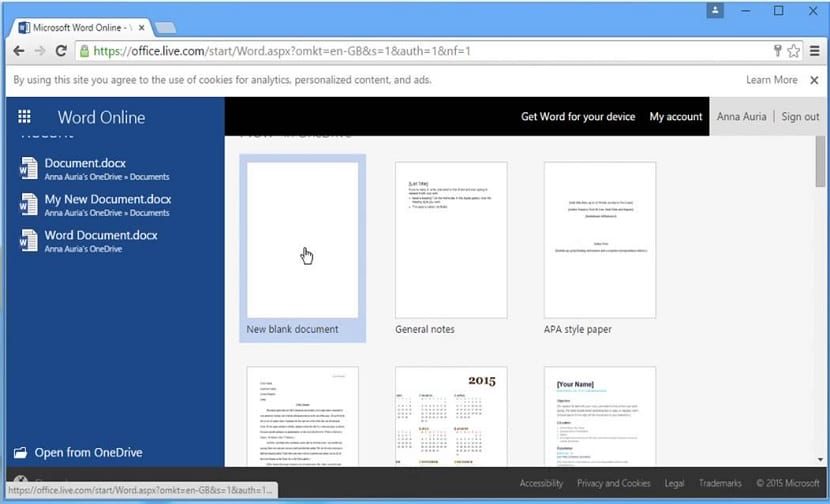830x504 pixels.
Task: Click the browser forward arrow
Action: coord(40,51)
